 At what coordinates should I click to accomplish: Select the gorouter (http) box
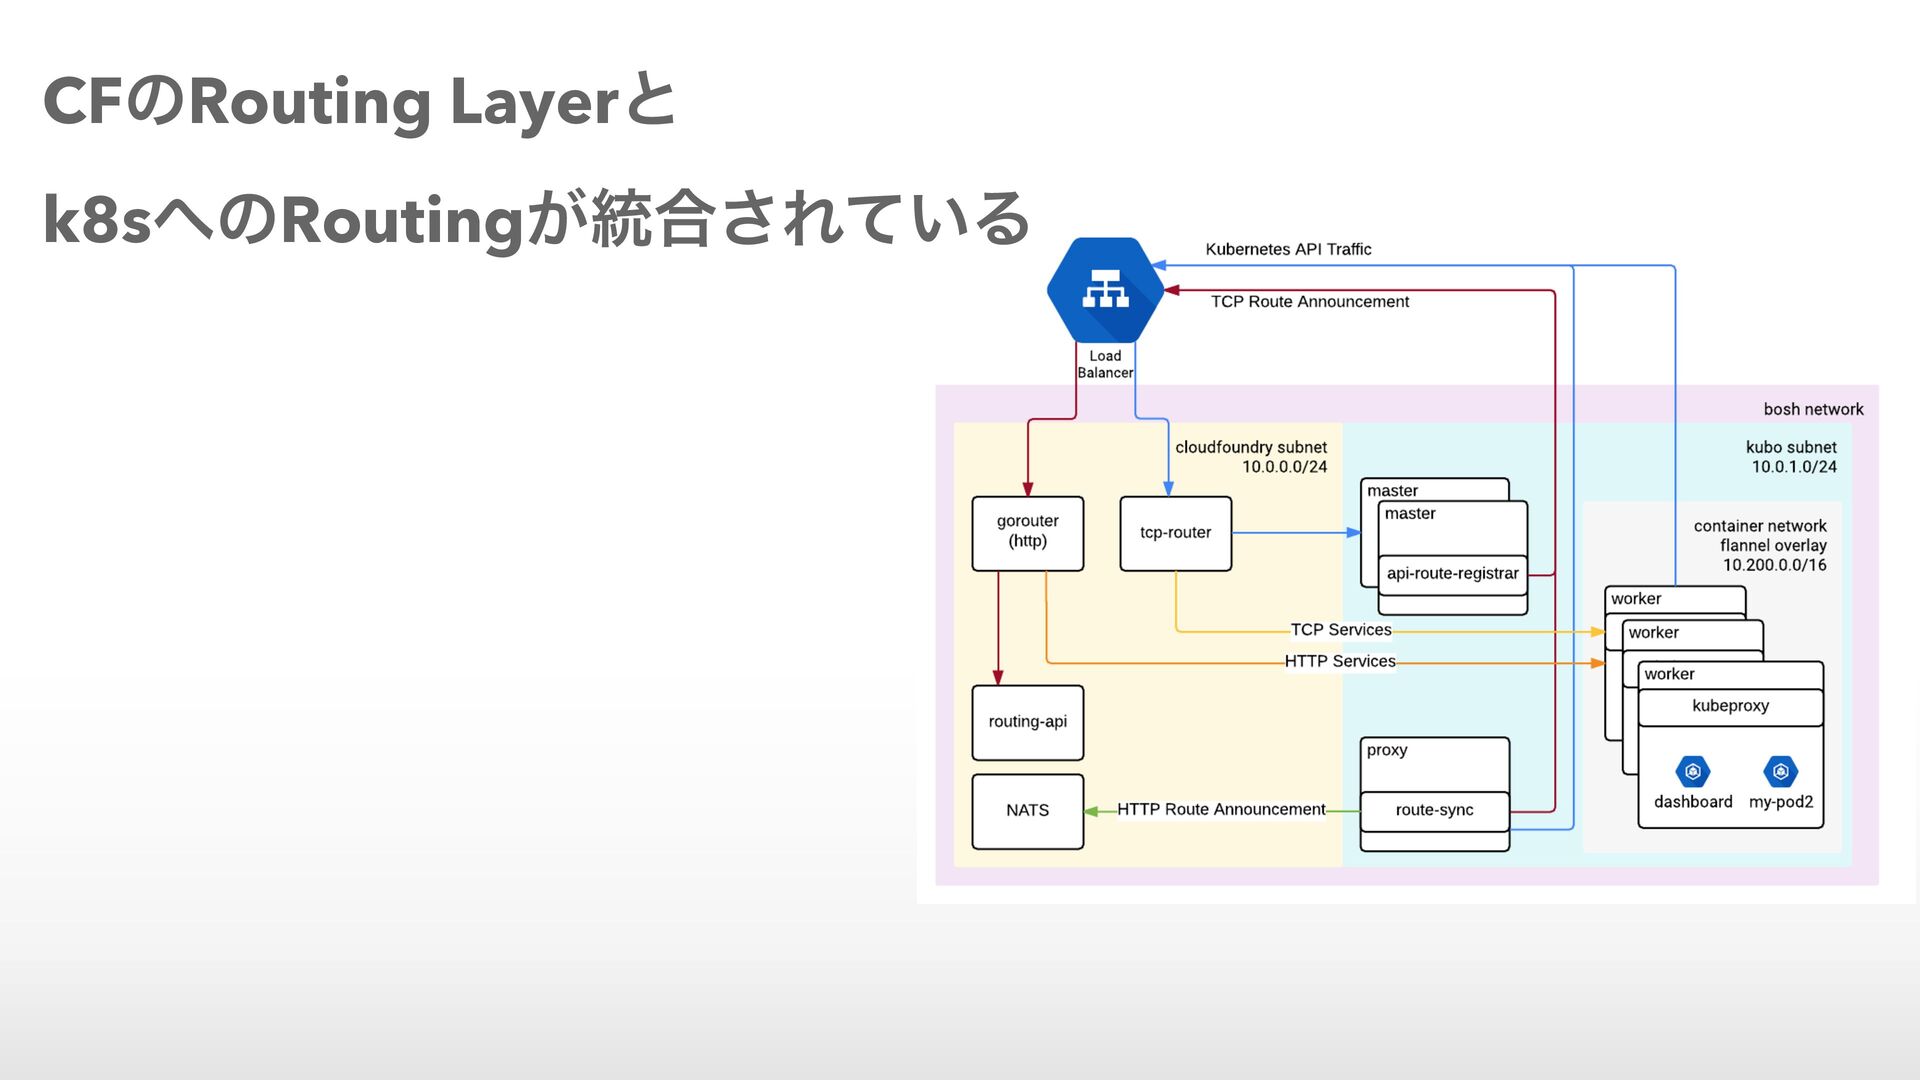(1027, 533)
